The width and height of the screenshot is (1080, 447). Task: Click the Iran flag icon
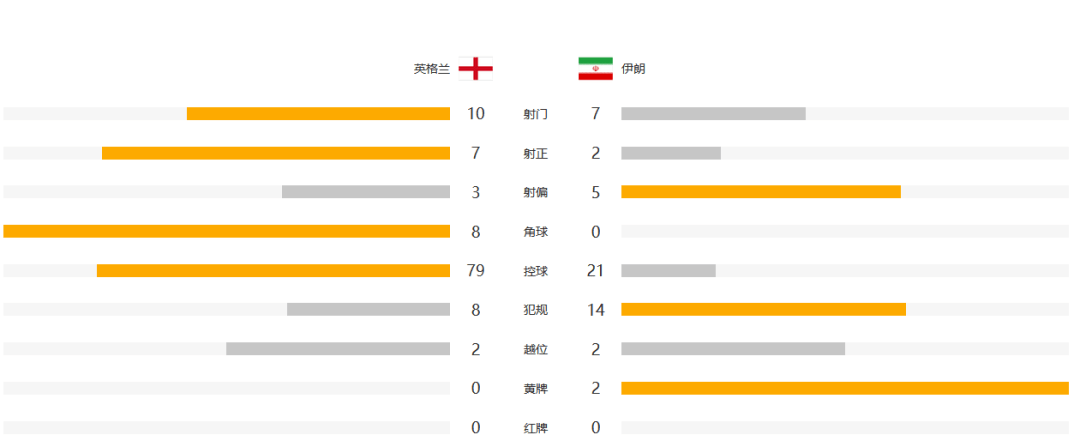[x=595, y=69]
